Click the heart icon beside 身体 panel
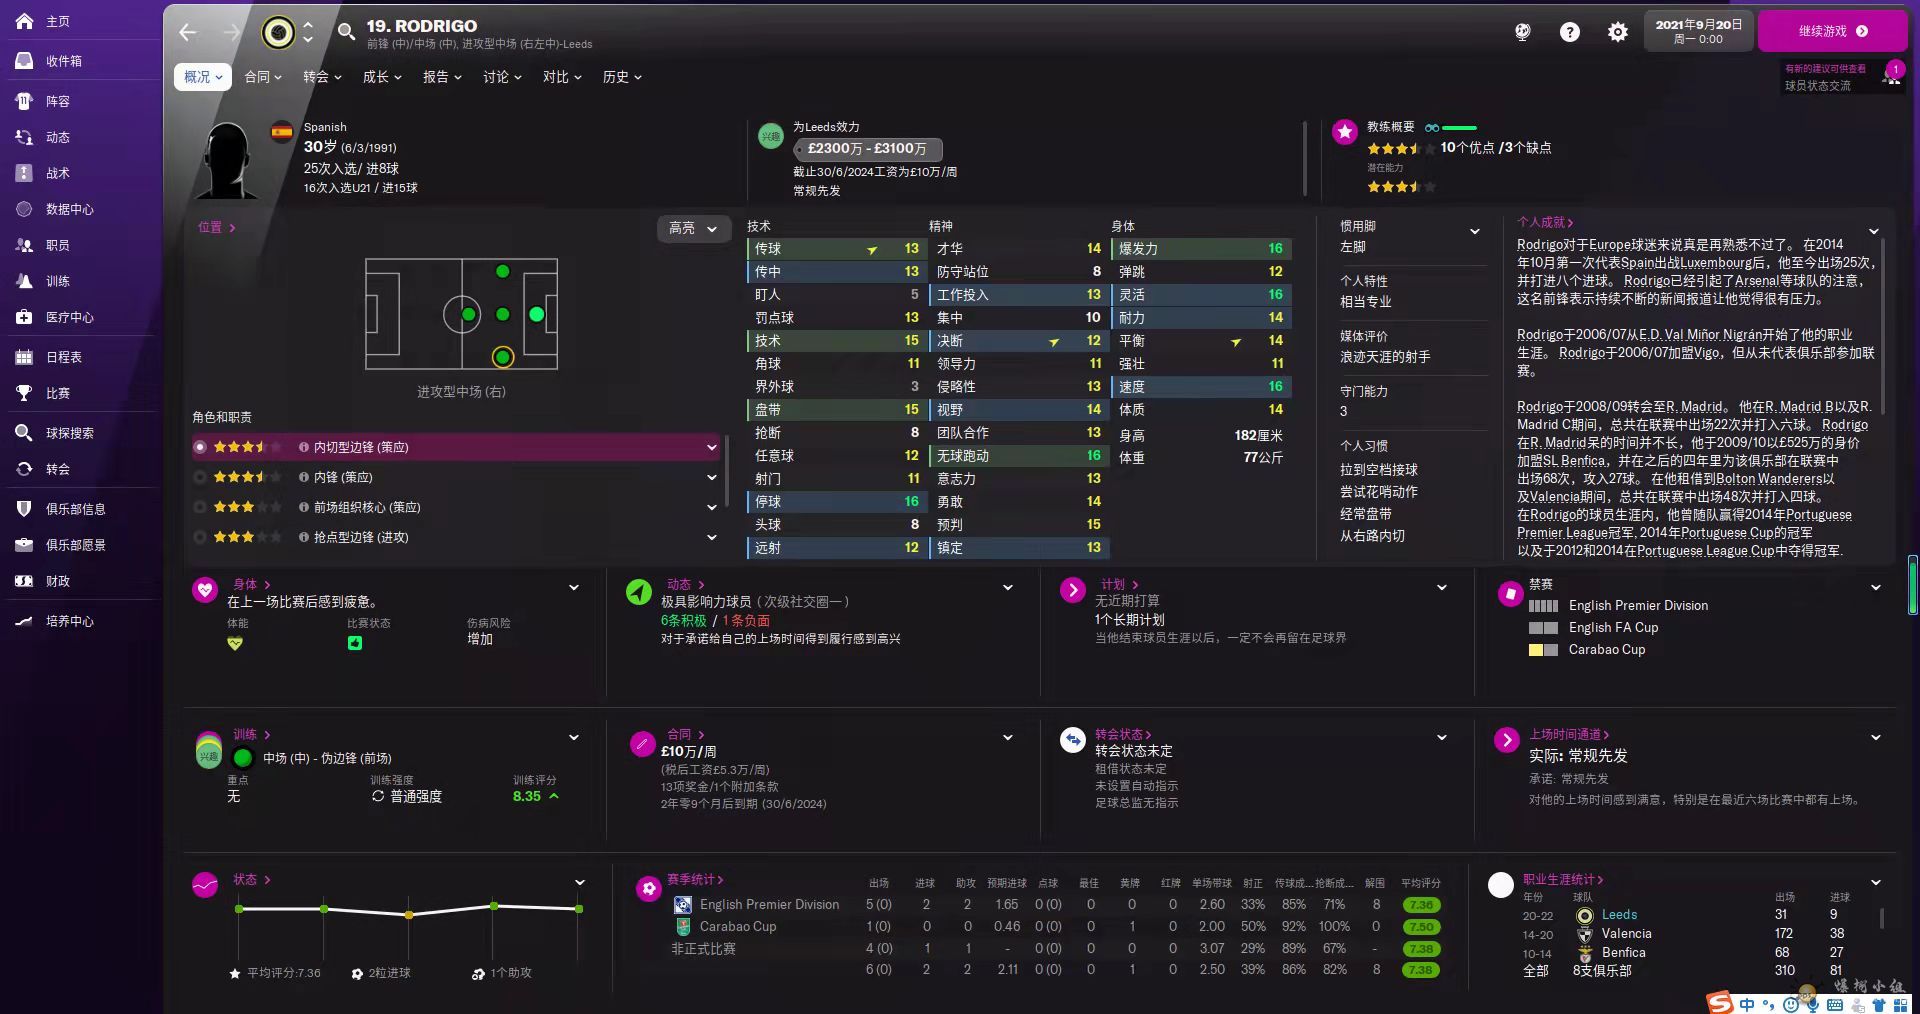This screenshot has width=1920, height=1014. pos(205,590)
